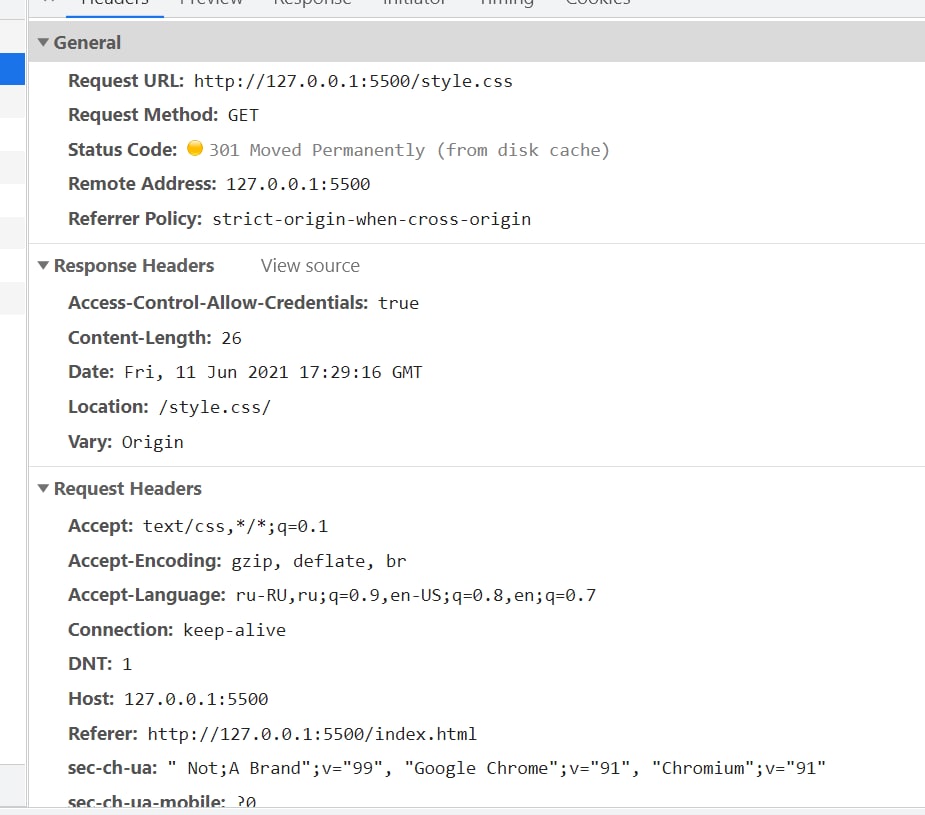Open the Response tab
This screenshot has width=925, height=815.
(x=312, y=5)
